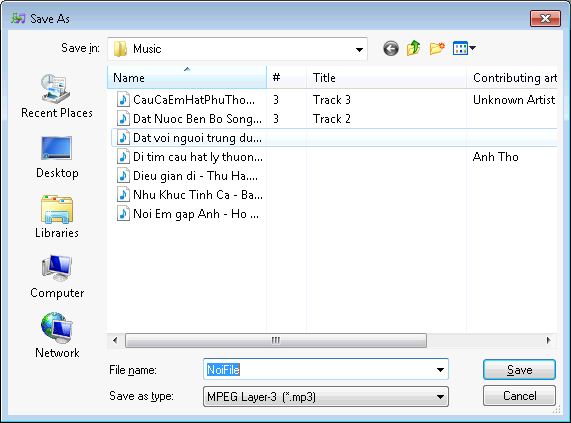Viewport: 571px width, 423px height.
Task: Go up one folder level icon
Action: pyautogui.click(x=414, y=48)
